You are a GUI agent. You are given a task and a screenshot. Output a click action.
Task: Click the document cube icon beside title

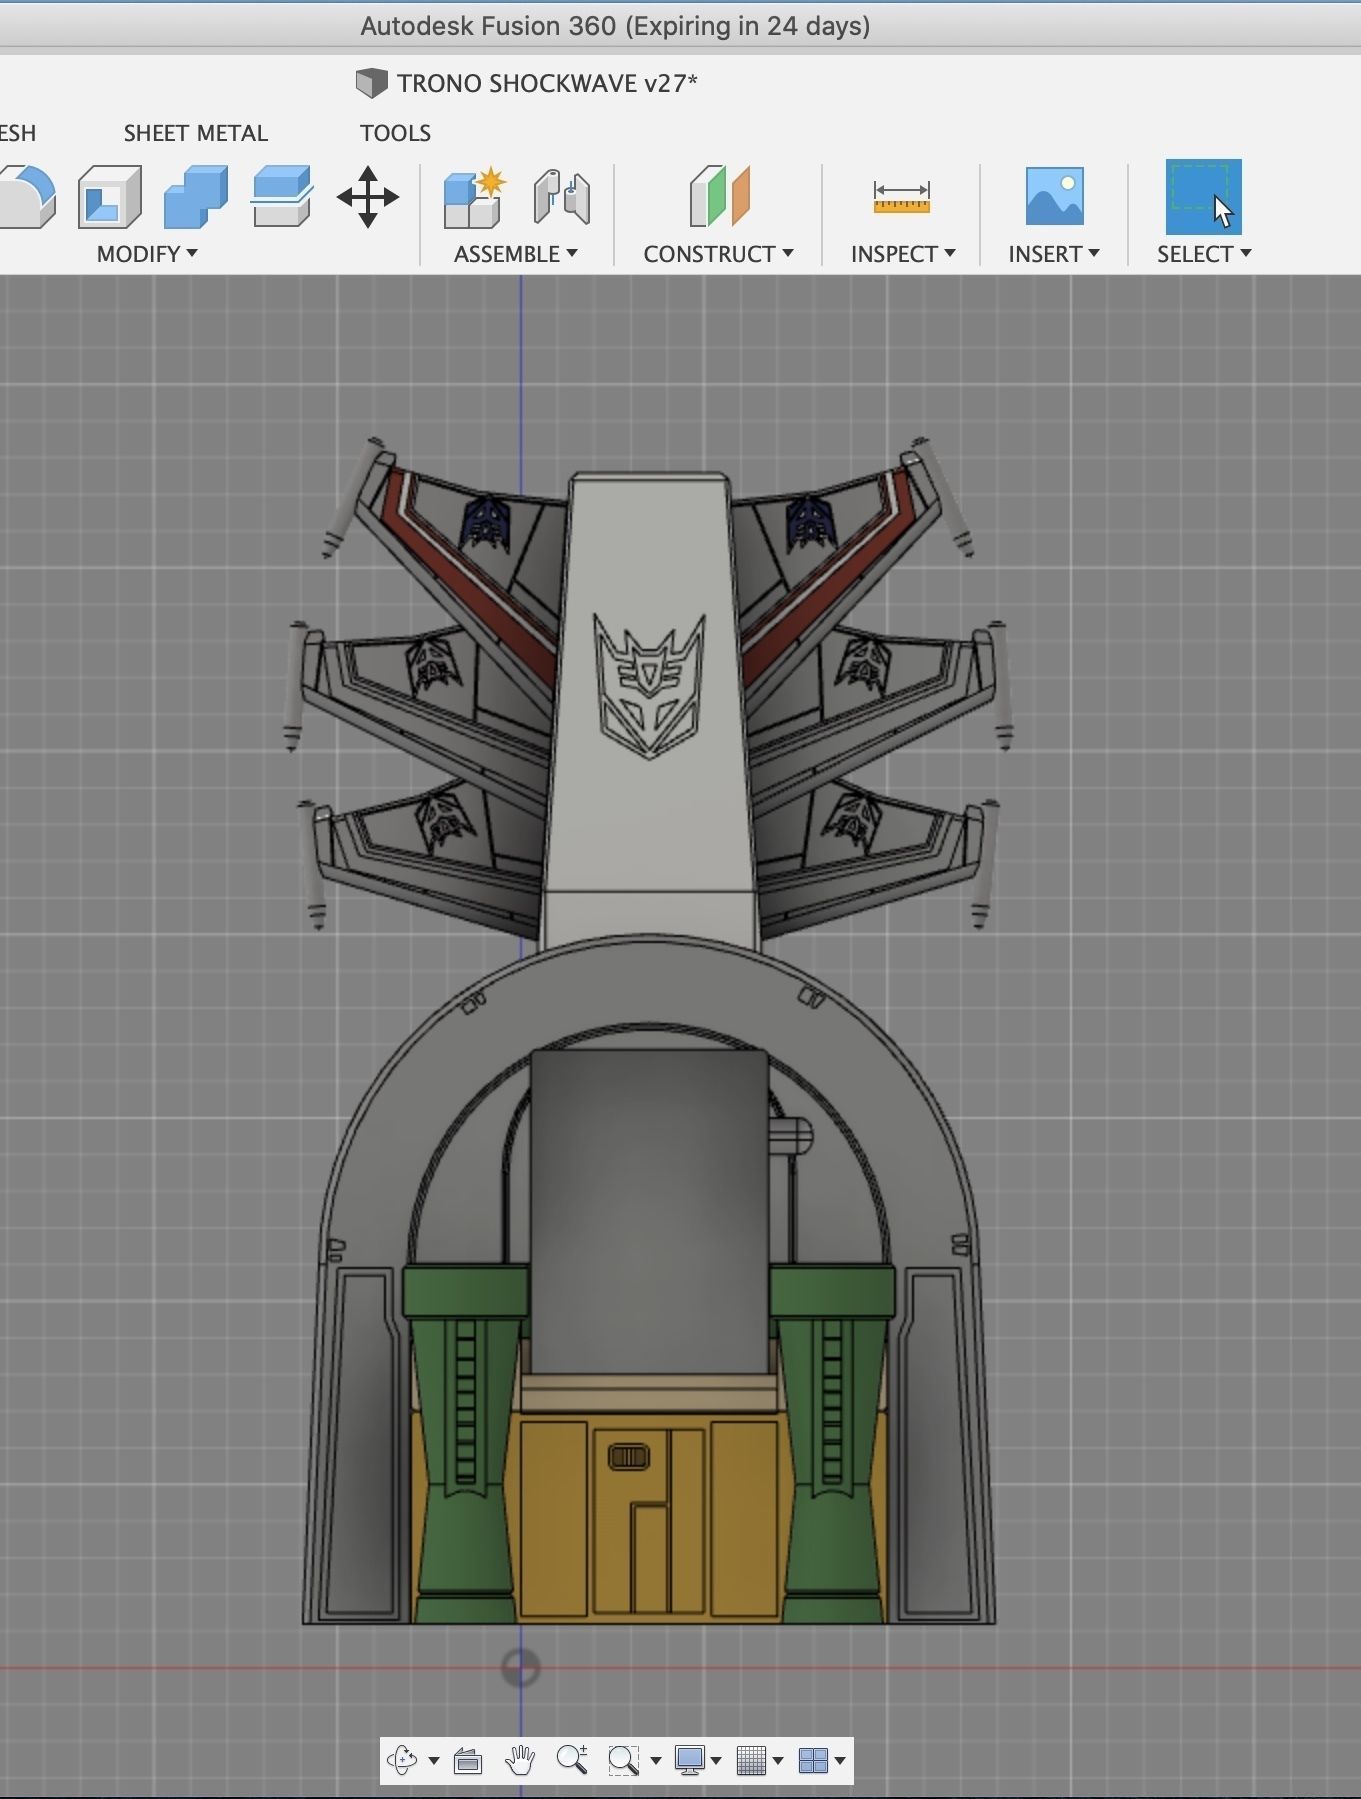click(371, 83)
